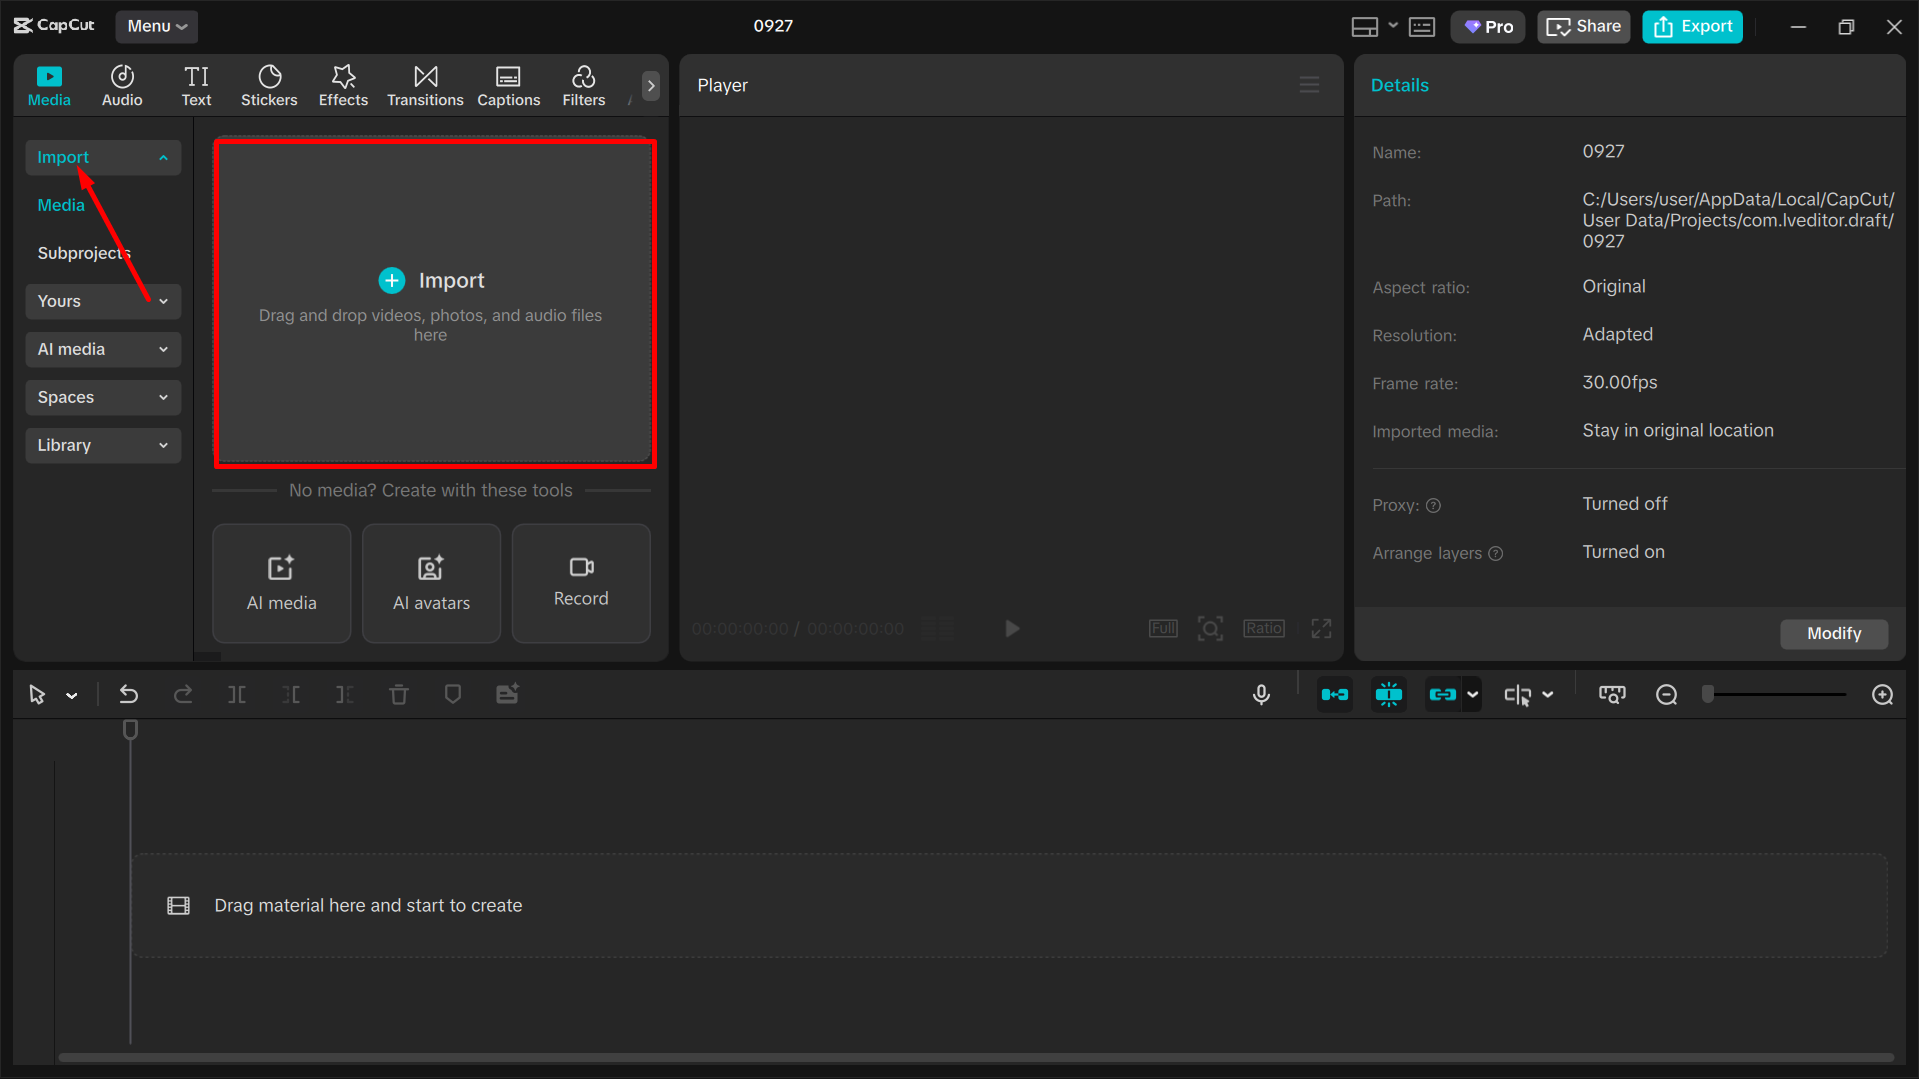1919x1079 pixels.
Task: Start a voiceover recording with the microphone icon
Action: tap(1261, 694)
